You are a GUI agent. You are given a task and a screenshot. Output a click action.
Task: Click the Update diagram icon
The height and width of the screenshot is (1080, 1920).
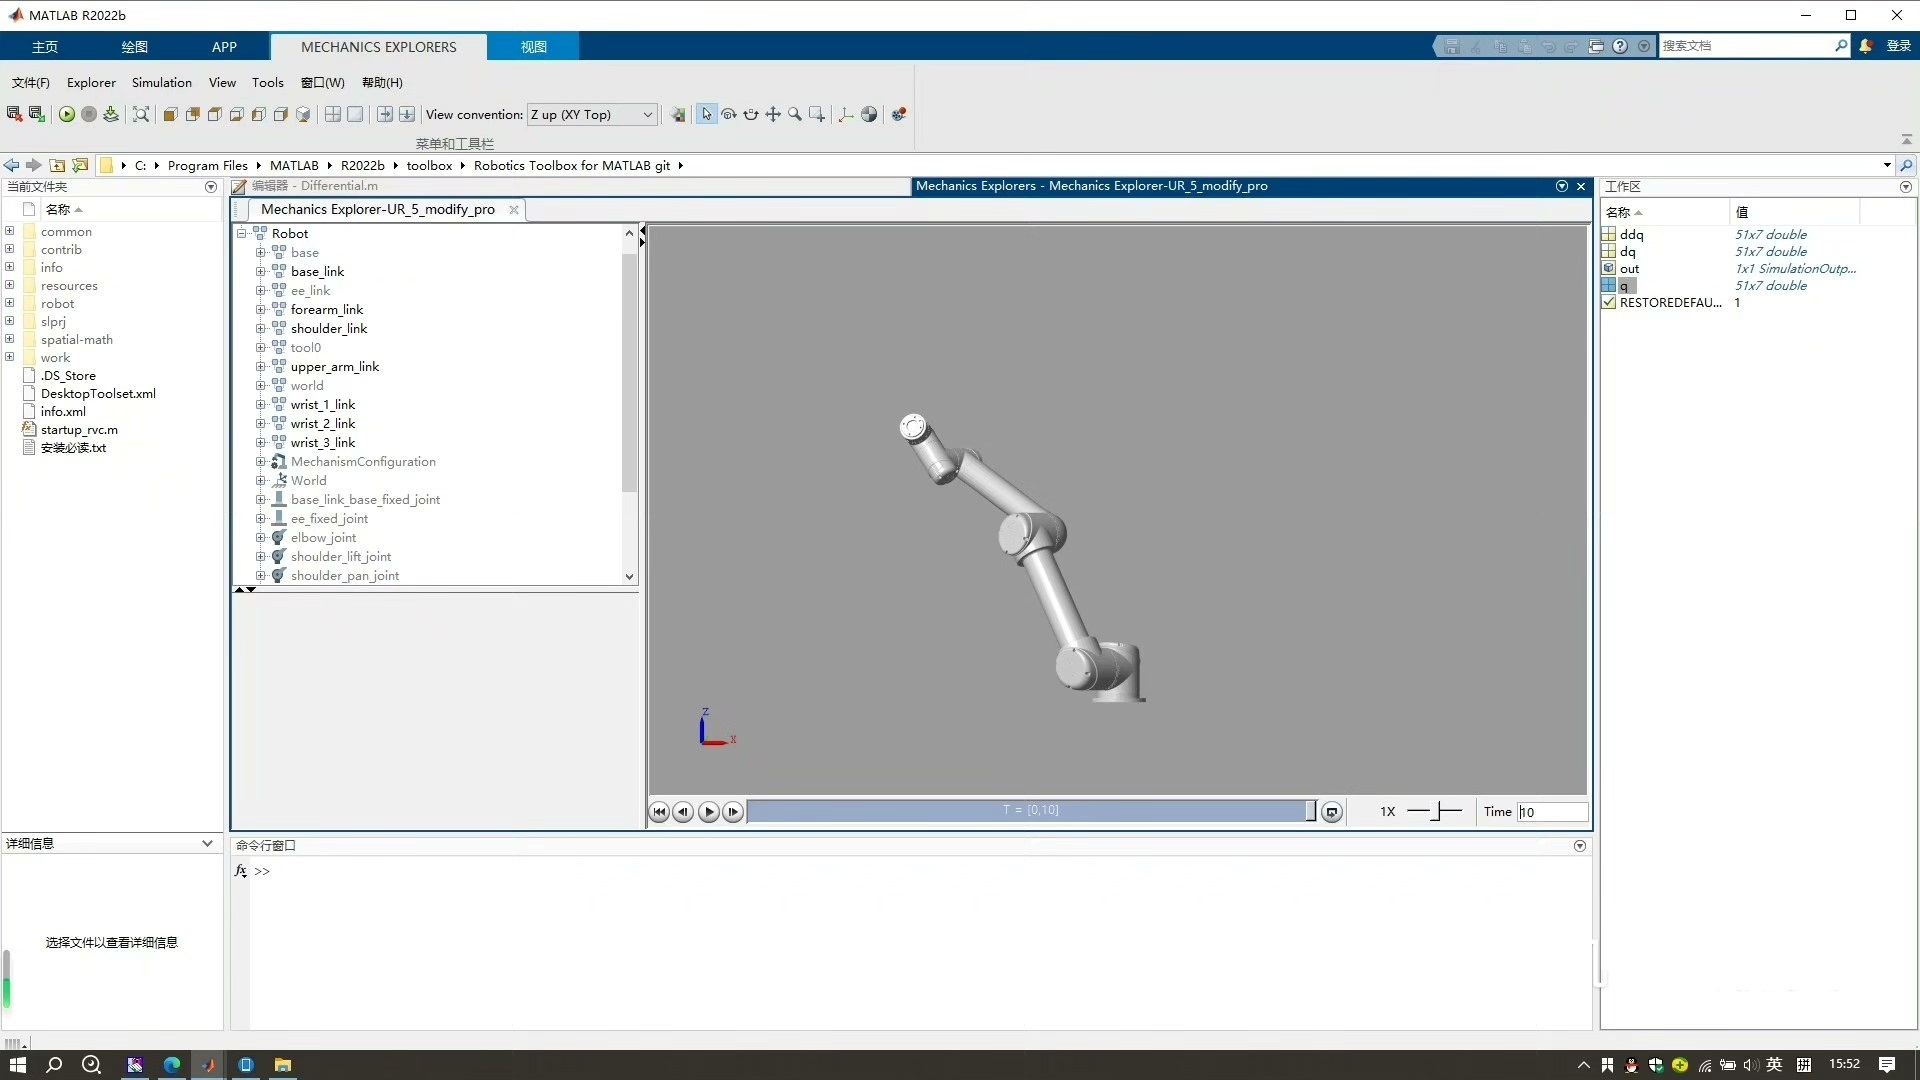pyautogui.click(x=111, y=115)
